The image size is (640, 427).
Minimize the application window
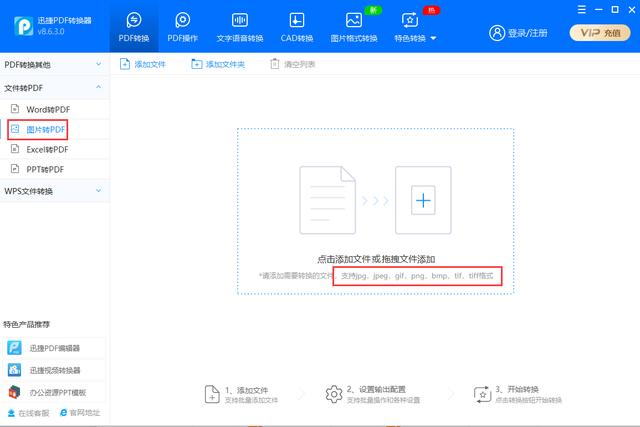(x=598, y=9)
